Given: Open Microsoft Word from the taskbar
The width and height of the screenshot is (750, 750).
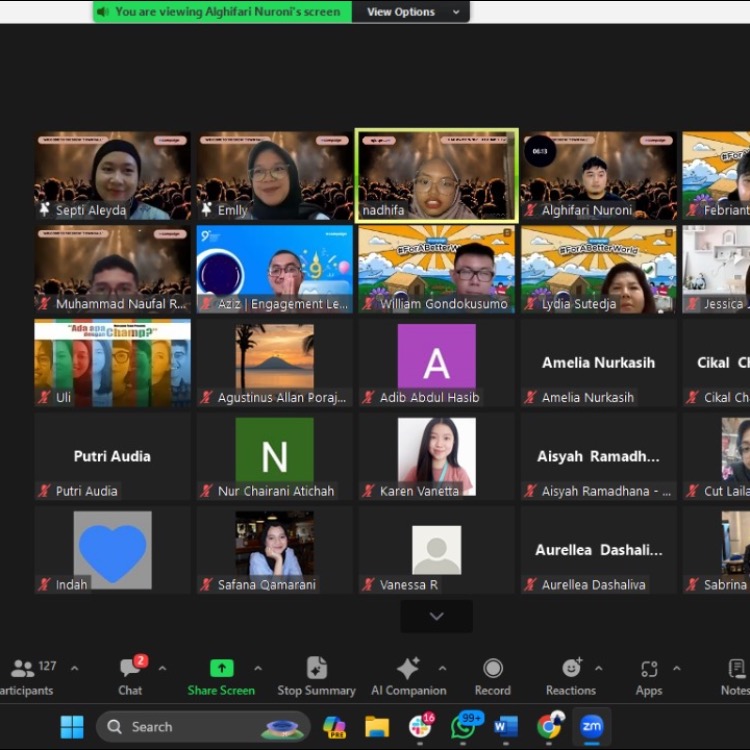Looking at the screenshot, I should point(506,727).
